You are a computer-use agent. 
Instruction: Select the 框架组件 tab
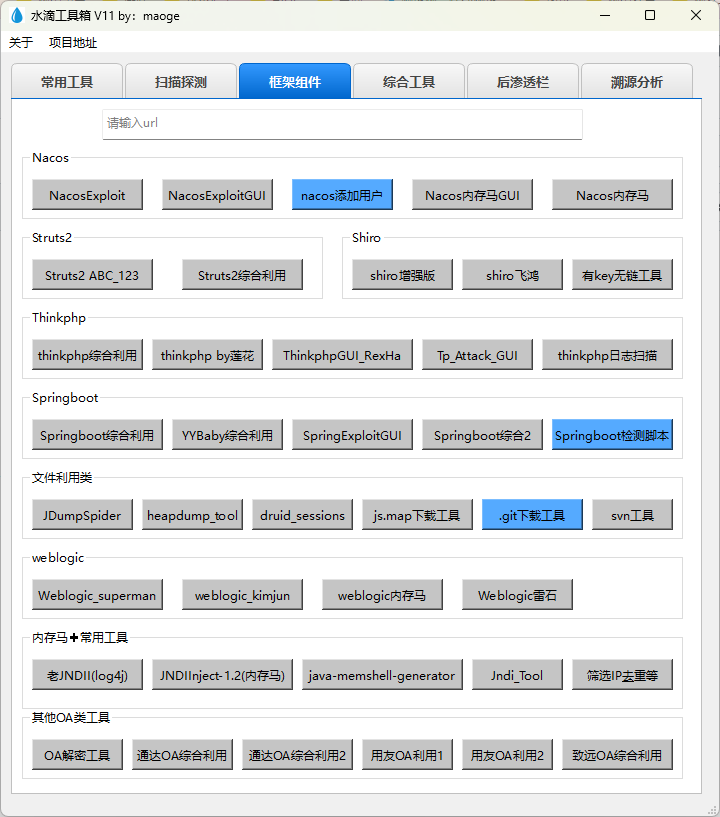[295, 81]
